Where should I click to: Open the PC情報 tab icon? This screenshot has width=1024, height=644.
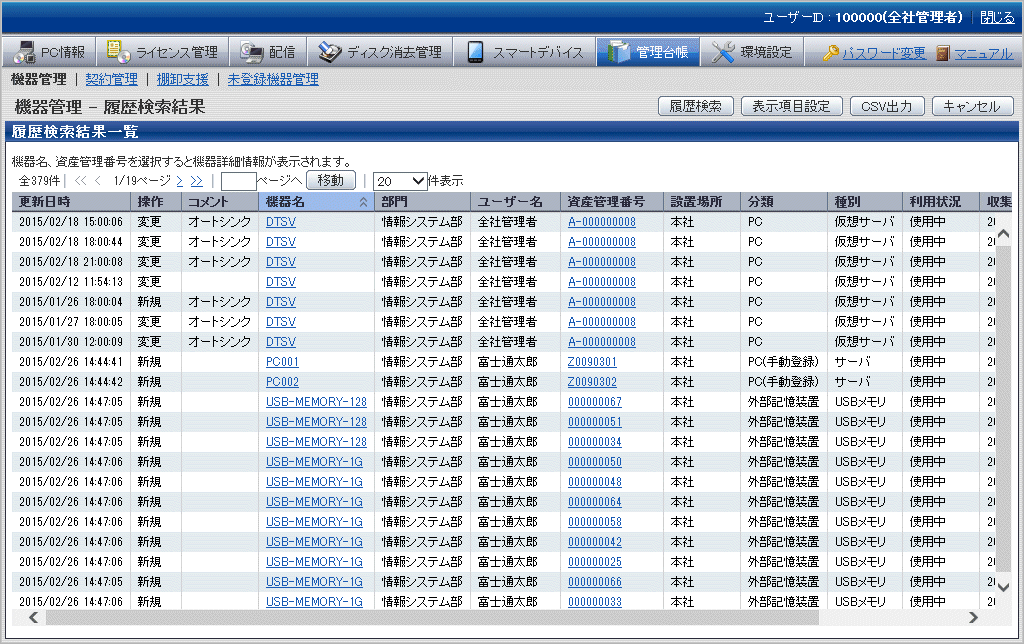[x=23, y=52]
